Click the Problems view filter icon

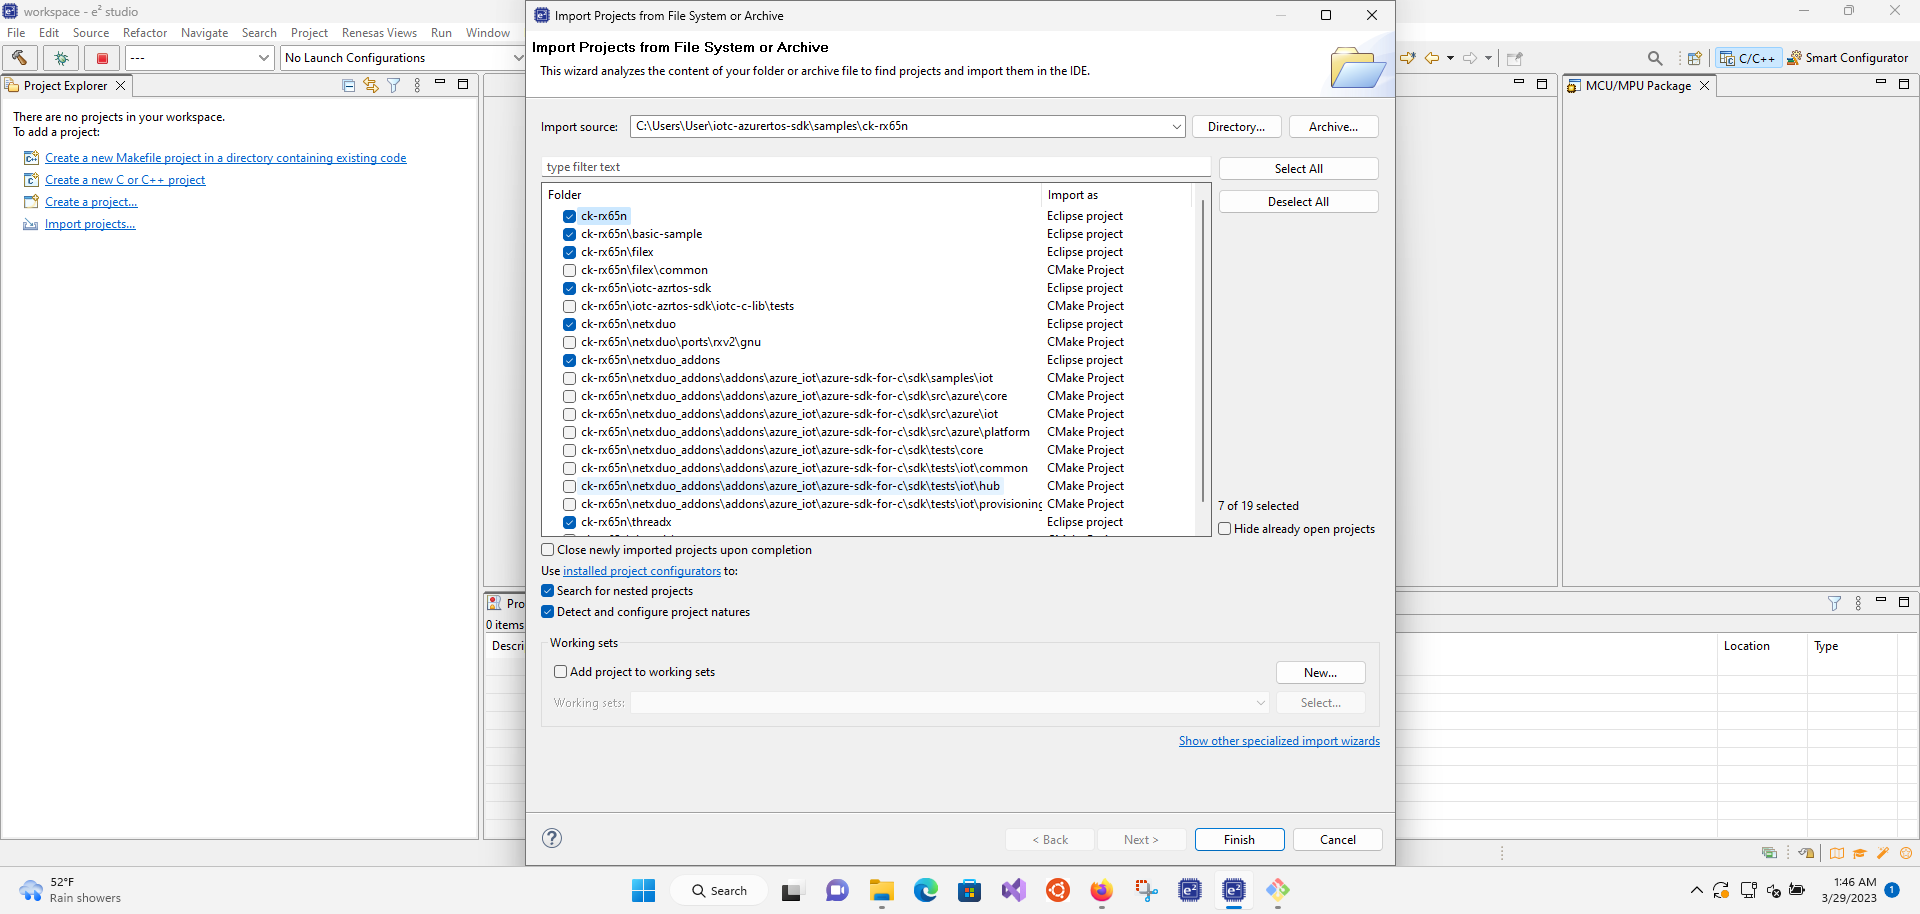[x=1834, y=603]
